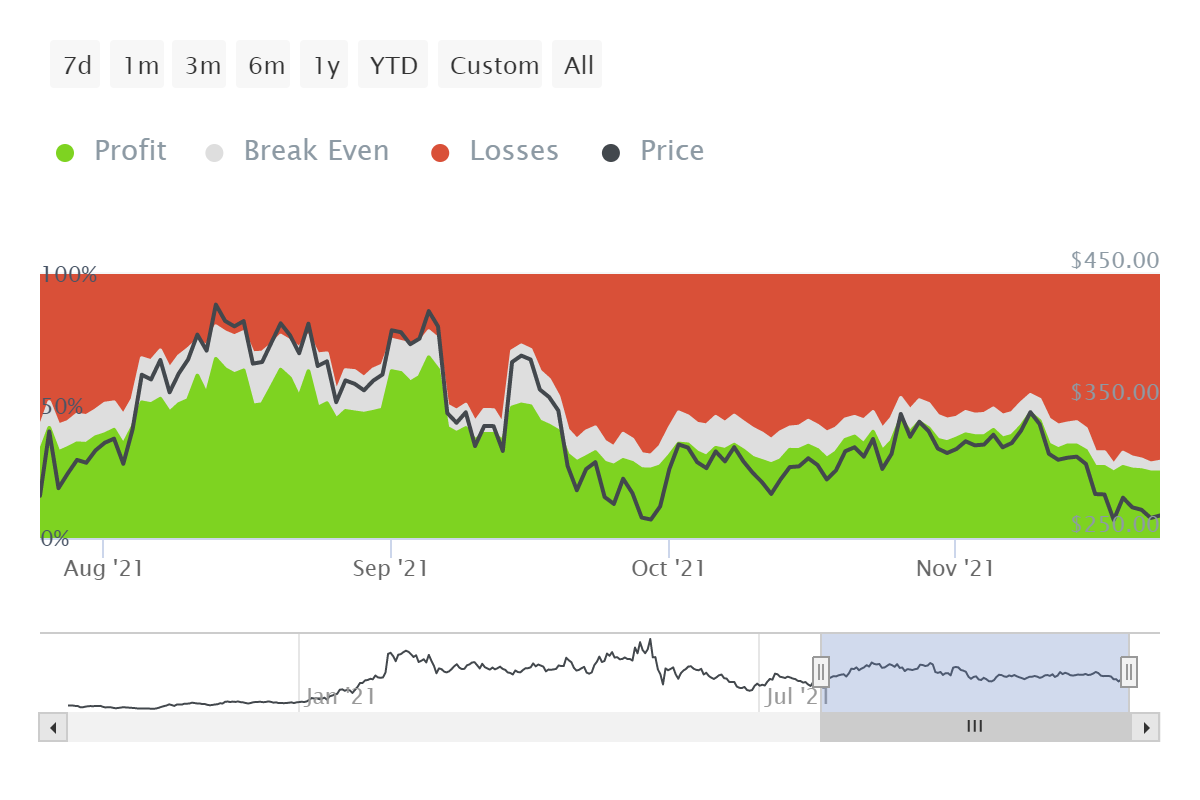Switch to the 1y range
Screen dimensions: 1200x800
click(x=324, y=65)
